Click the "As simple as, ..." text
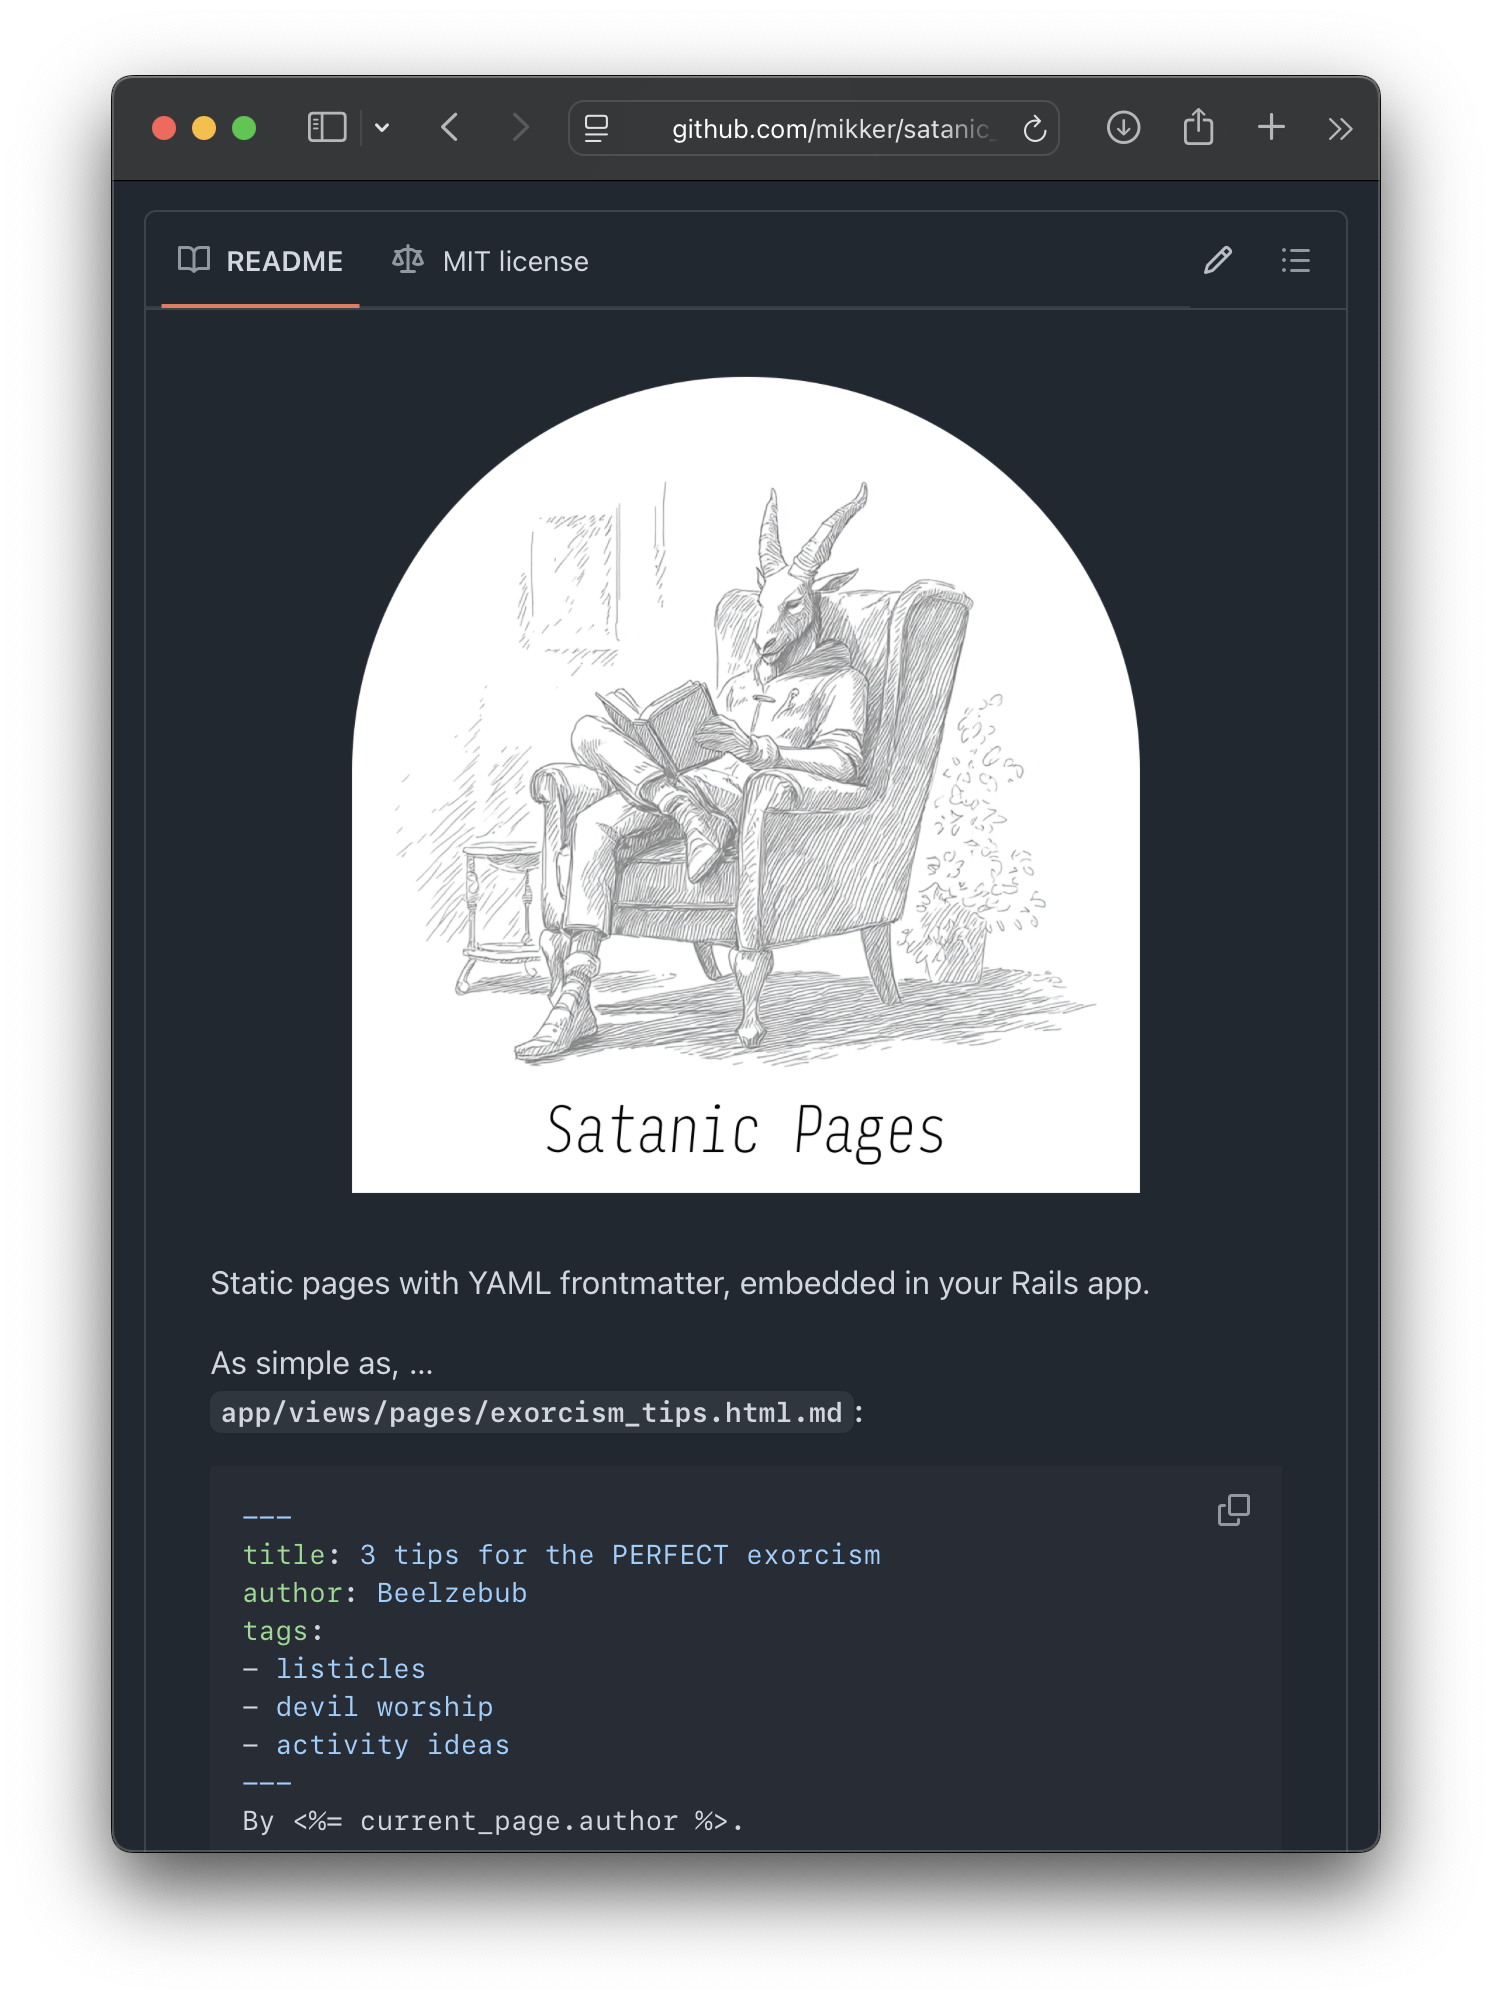 tap(322, 1363)
